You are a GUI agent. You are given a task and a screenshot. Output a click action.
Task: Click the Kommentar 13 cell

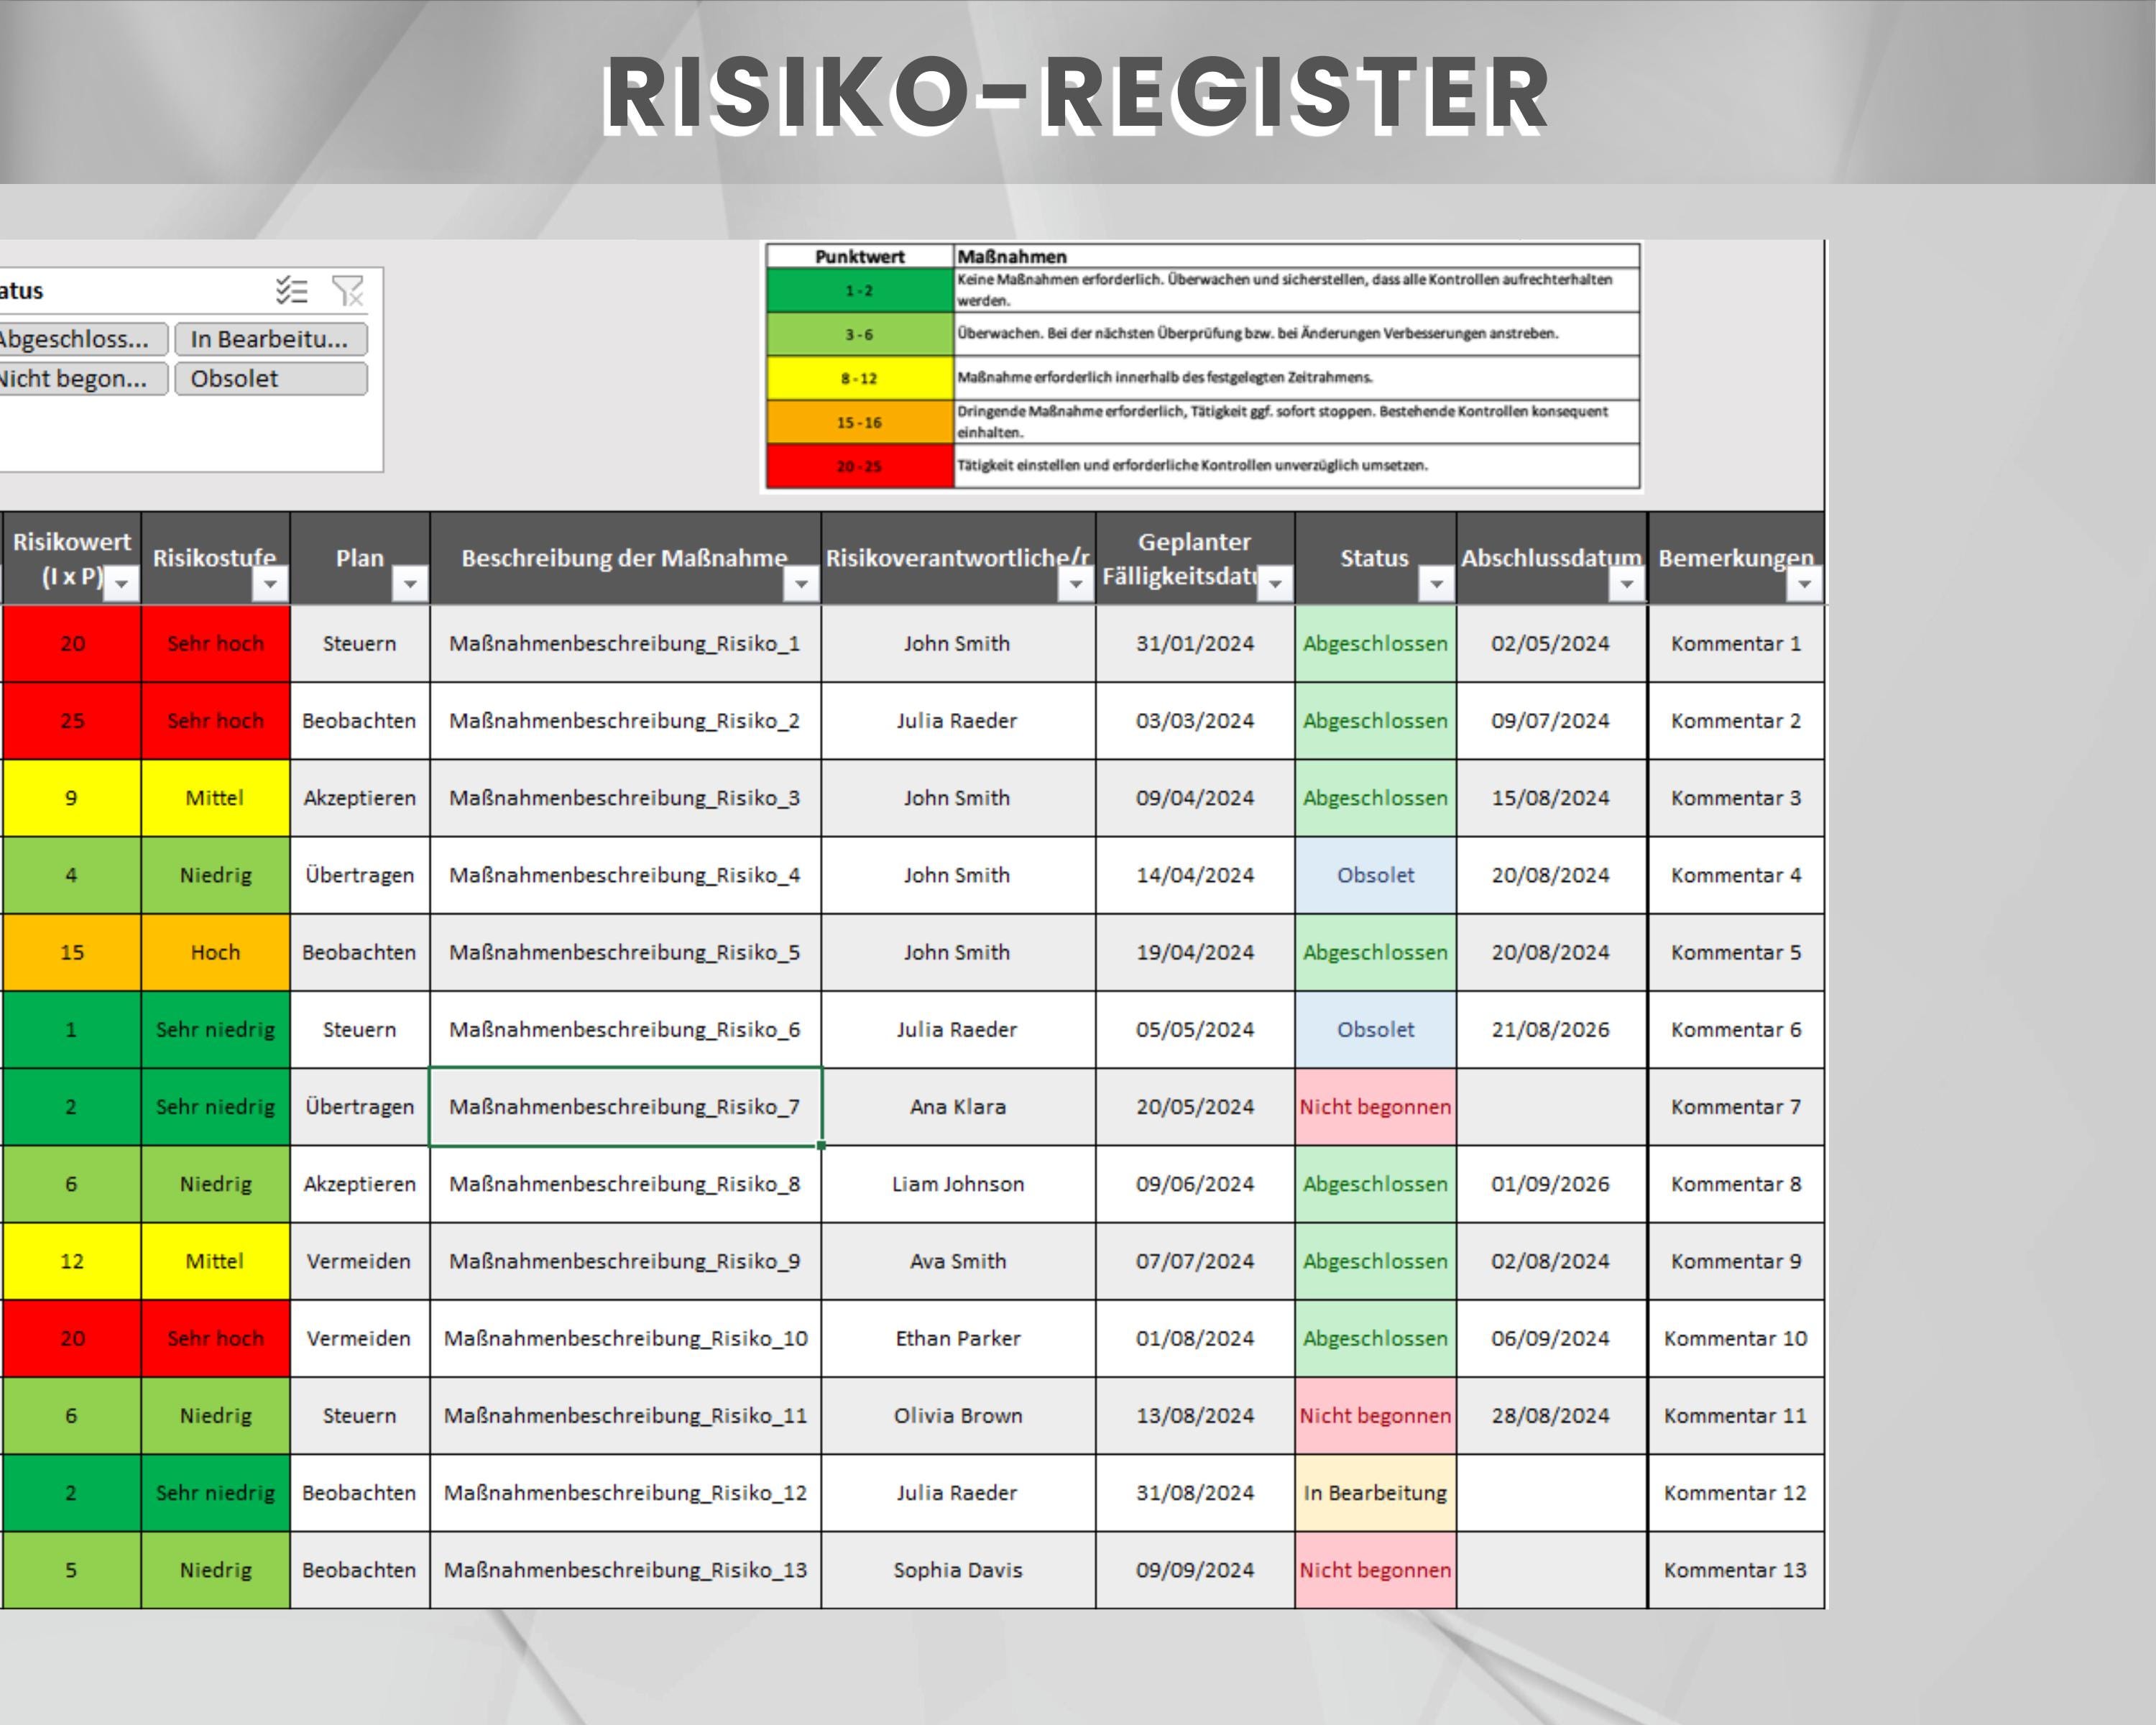pos(1736,1570)
